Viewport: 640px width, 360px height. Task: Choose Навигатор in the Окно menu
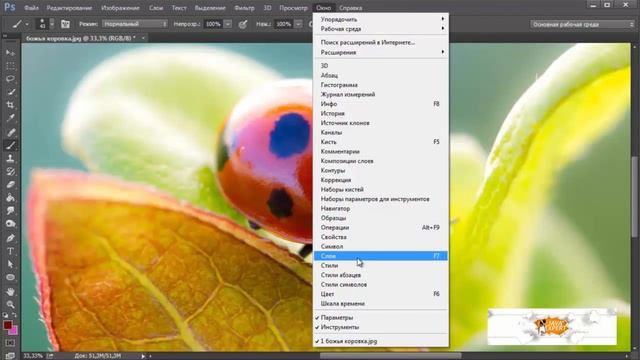point(380,209)
